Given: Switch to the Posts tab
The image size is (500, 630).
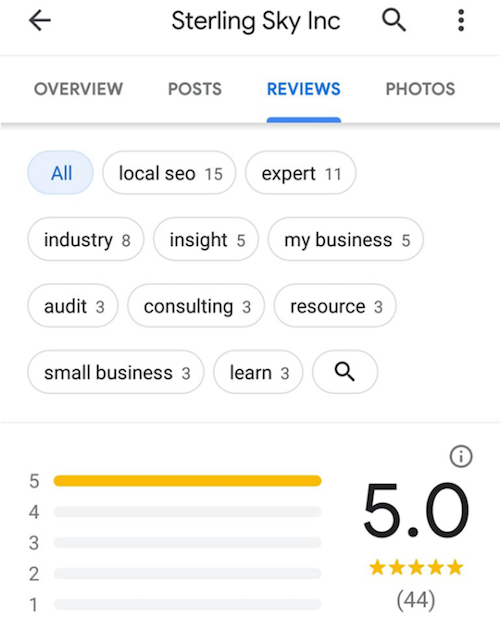Looking at the screenshot, I should (x=195, y=89).
